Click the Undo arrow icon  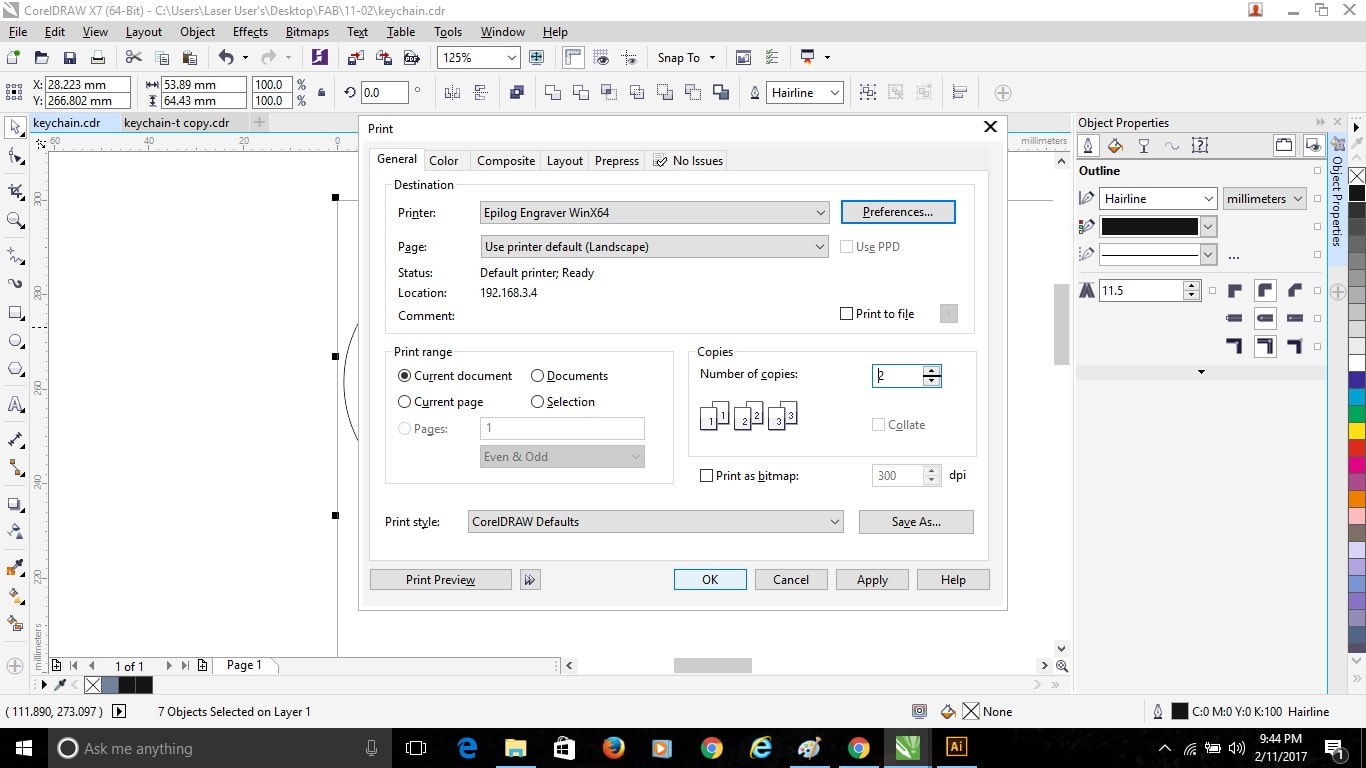pyautogui.click(x=226, y=58)
